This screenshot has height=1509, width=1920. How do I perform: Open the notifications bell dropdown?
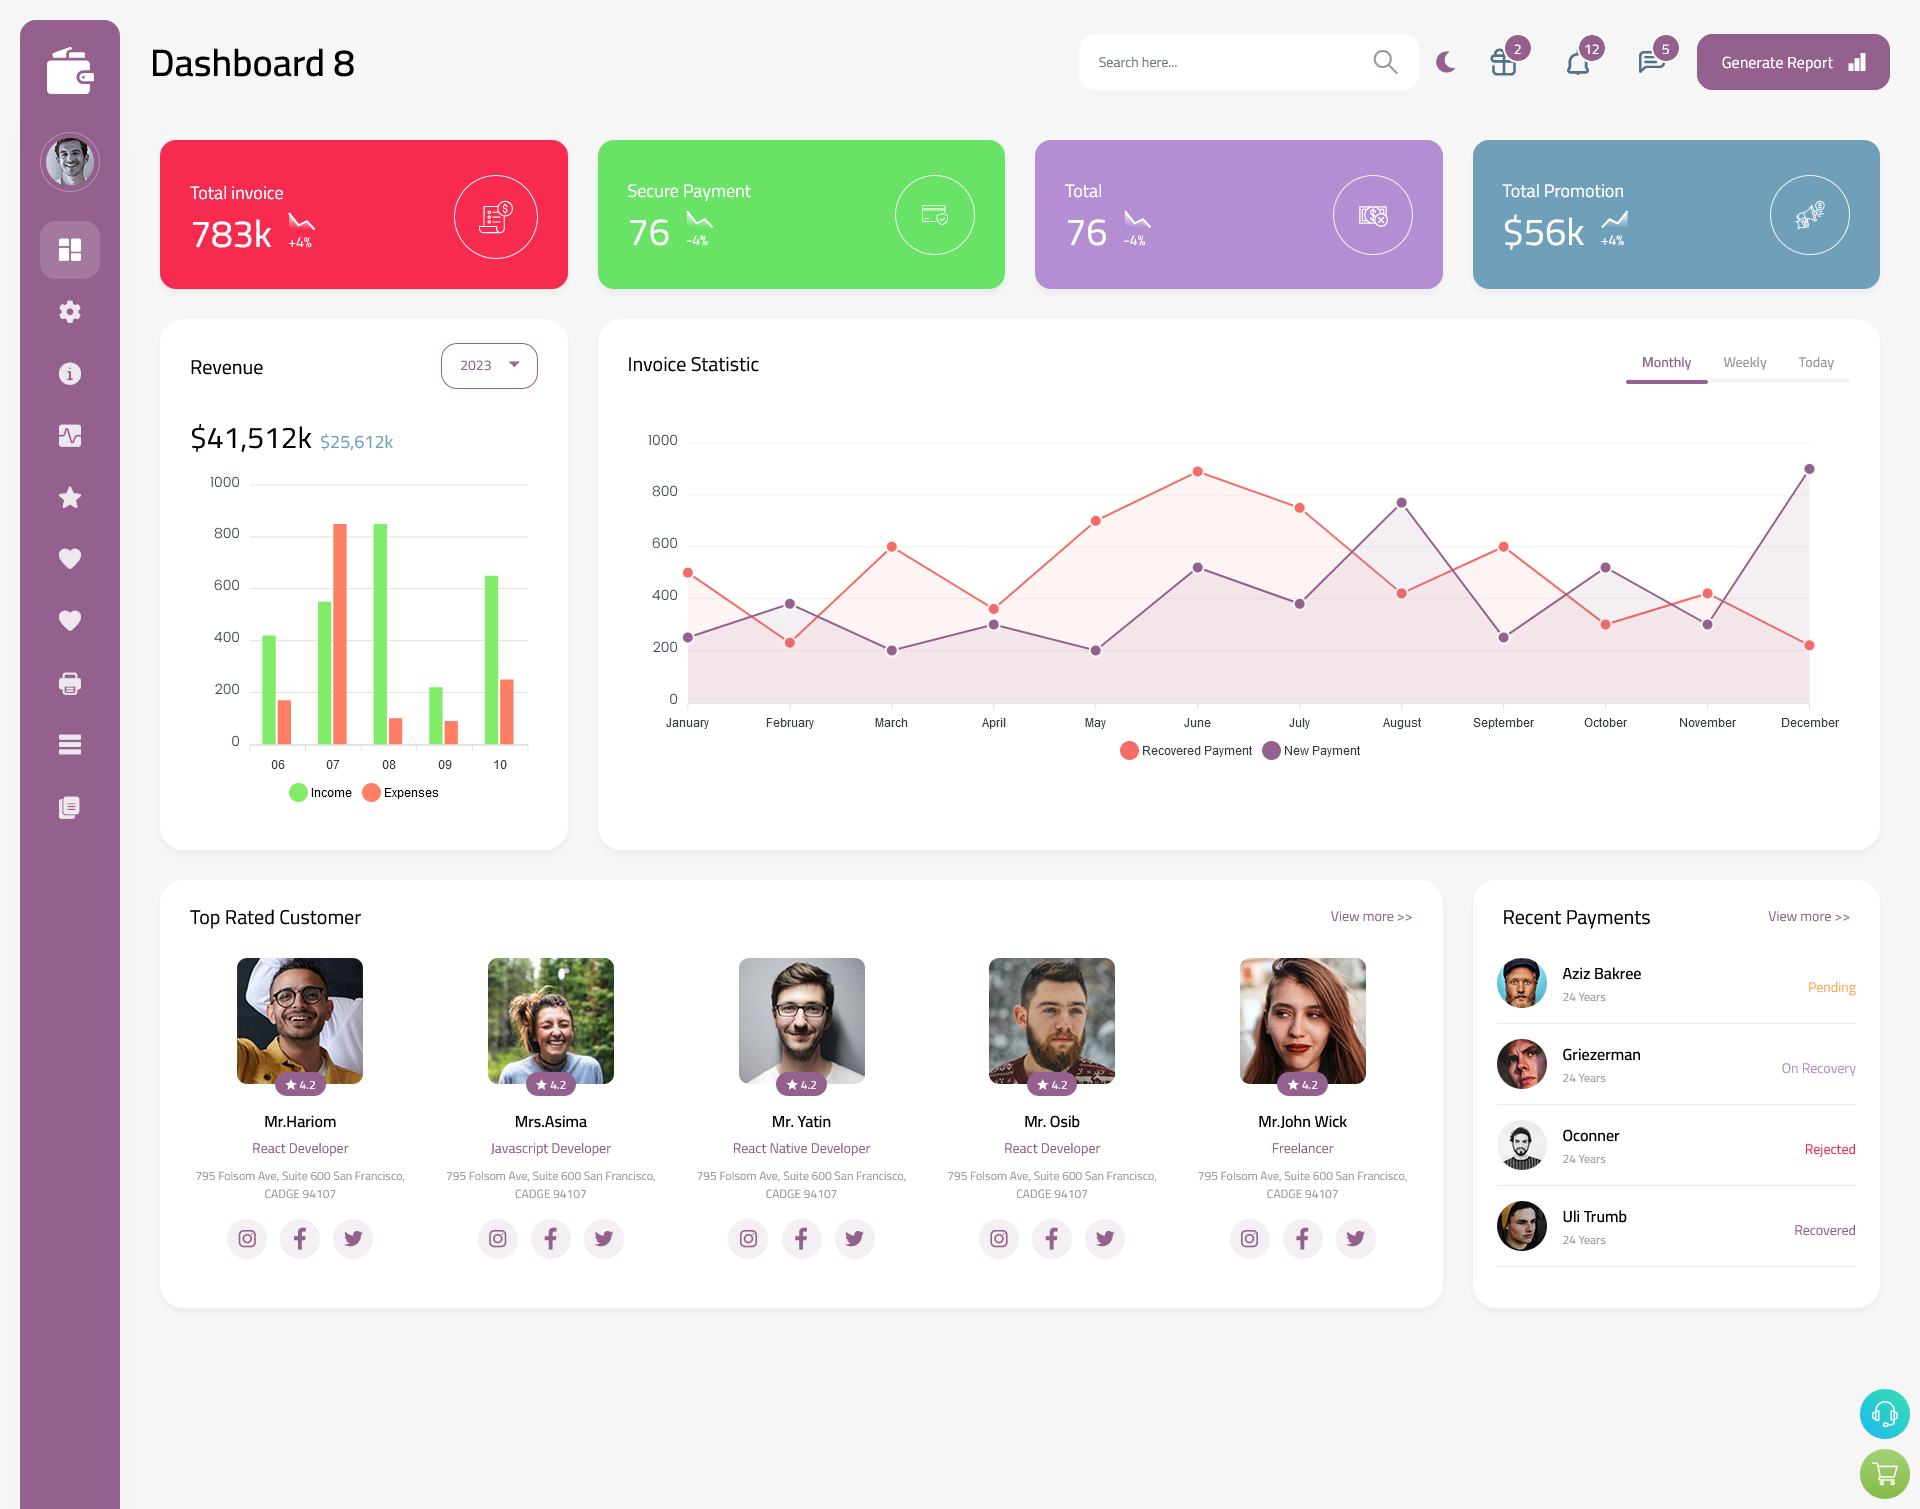pos(1577,62)
